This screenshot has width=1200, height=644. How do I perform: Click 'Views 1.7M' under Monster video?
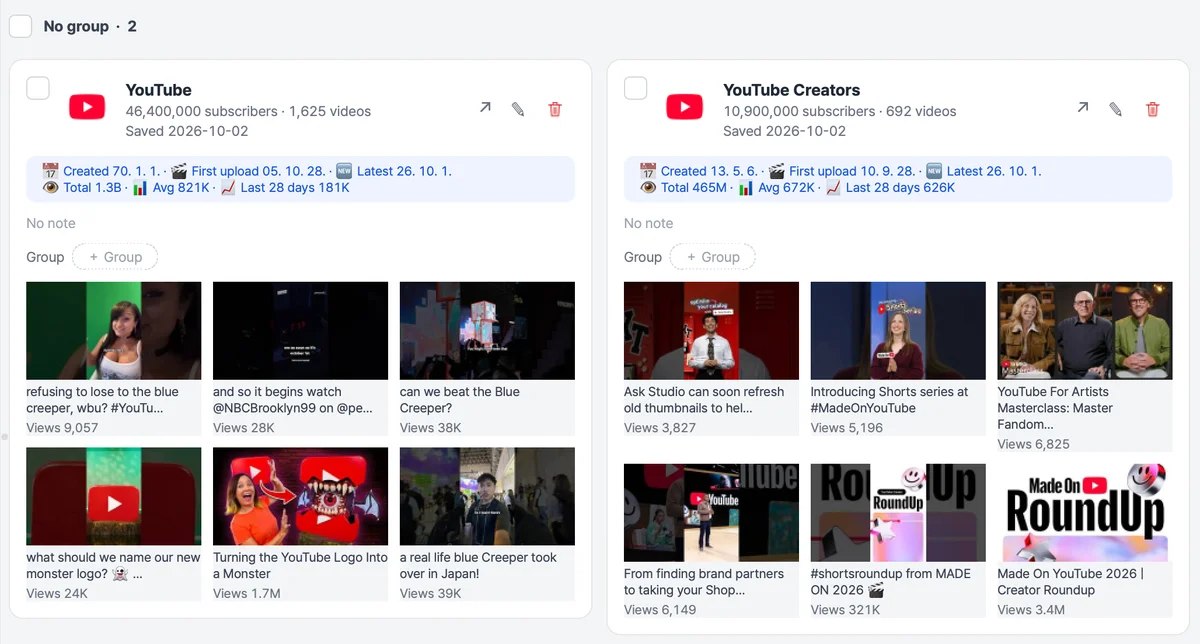click(246, 593)
